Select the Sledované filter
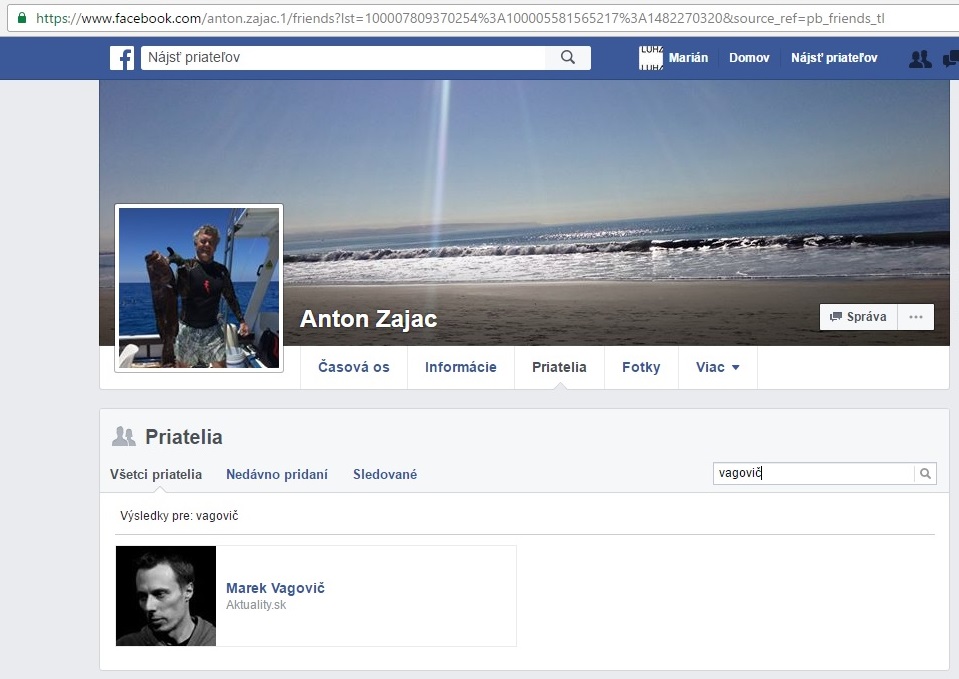 coord(384,473)
